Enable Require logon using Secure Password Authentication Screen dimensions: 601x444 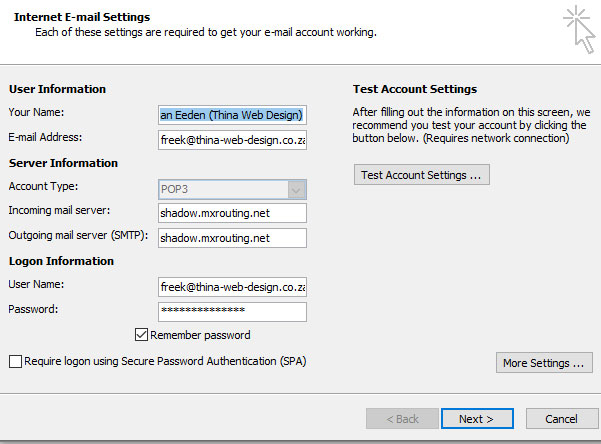[x=14, y=361]
